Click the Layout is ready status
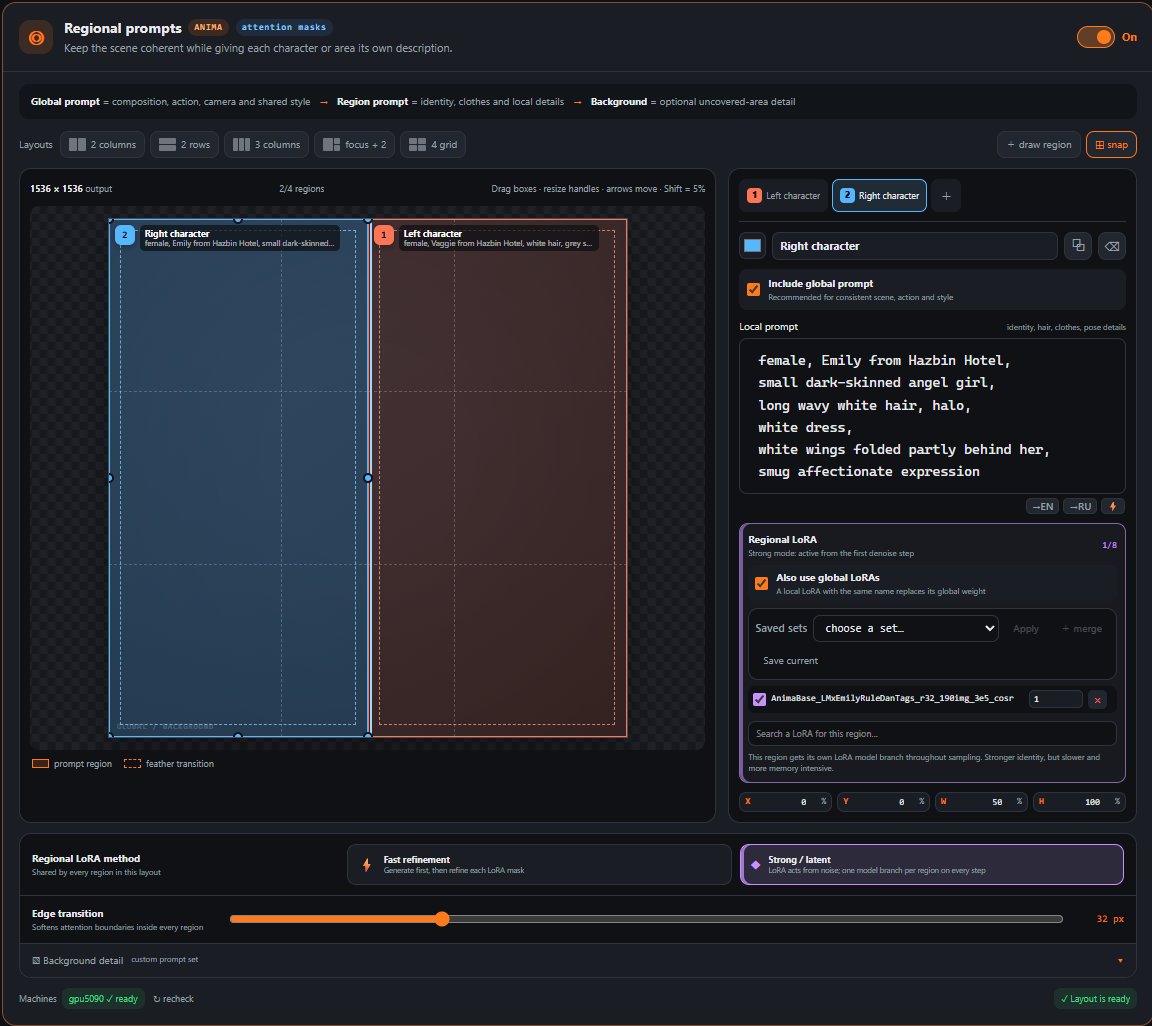 tap(1095, 999)
